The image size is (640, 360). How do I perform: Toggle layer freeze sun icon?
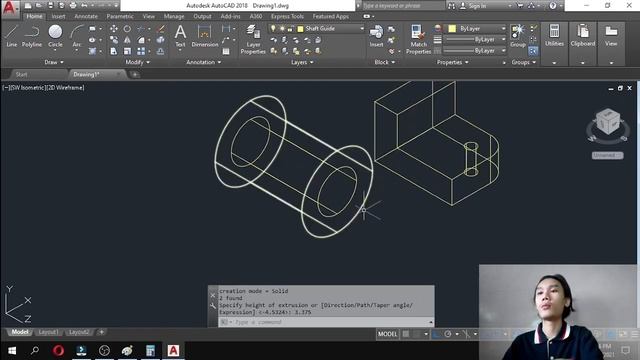282,29
